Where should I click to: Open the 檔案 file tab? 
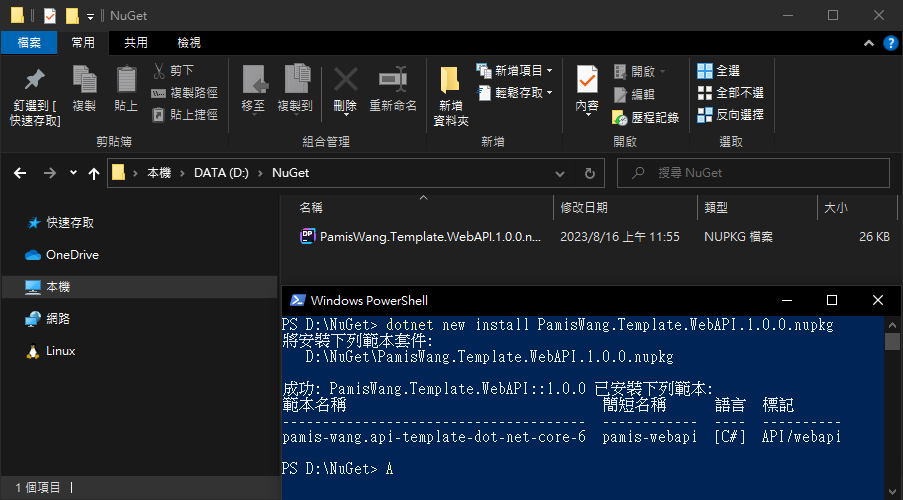(x=29, y=43)
